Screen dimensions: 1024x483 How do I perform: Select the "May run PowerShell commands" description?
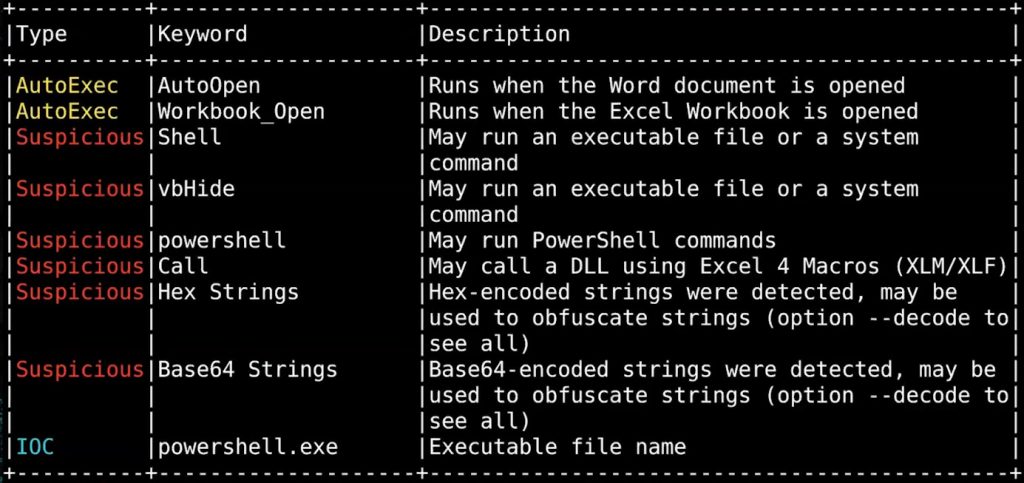coord(602,241)
